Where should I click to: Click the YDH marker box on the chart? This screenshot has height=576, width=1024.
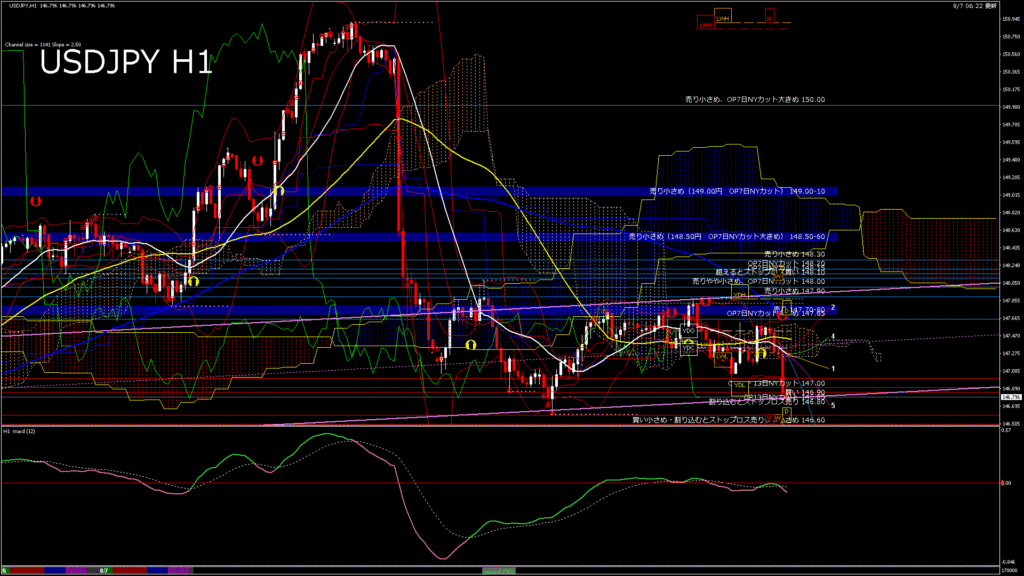pyautogui.click(x=739, y=296)
